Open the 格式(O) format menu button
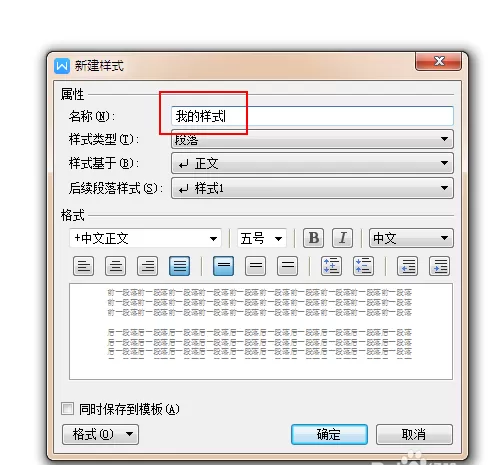 point(100,434)
